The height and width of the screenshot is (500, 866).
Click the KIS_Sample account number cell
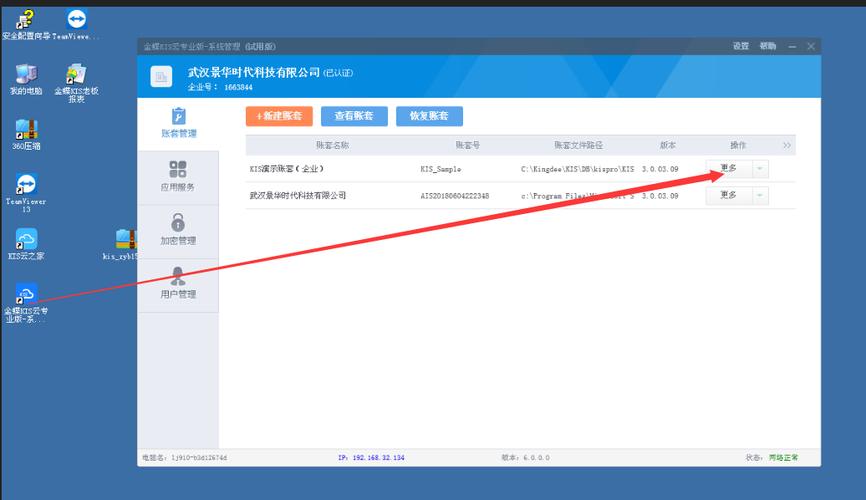click(x=441, y=169)
